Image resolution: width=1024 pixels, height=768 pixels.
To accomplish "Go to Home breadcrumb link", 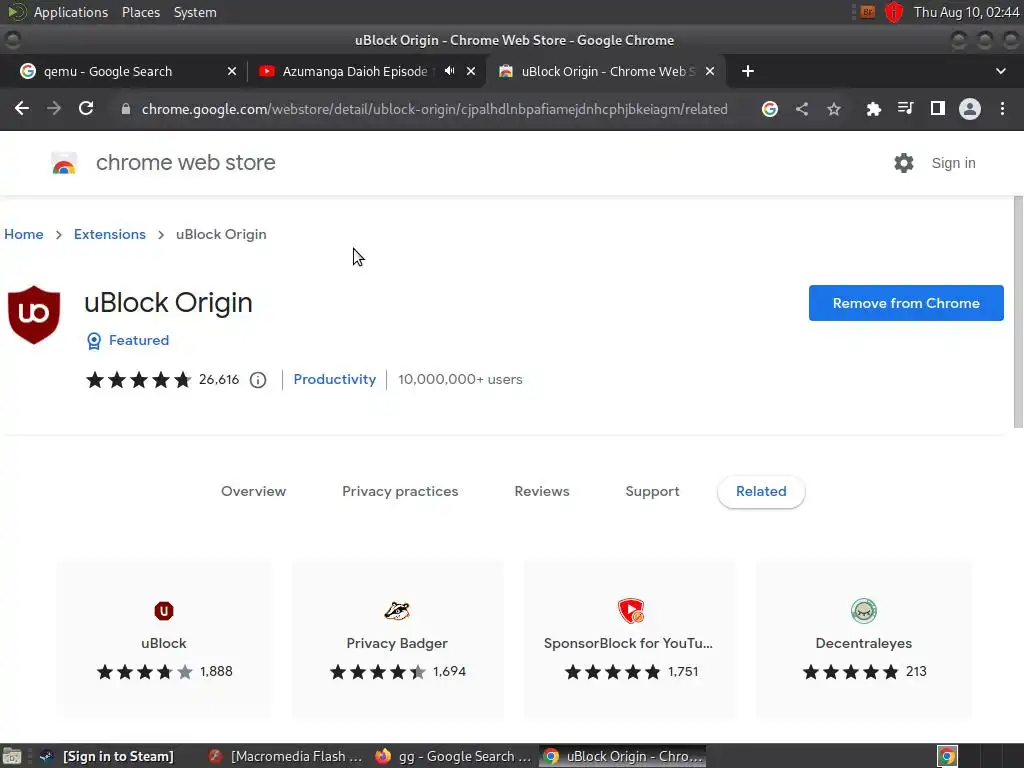I will click(24, 234).
